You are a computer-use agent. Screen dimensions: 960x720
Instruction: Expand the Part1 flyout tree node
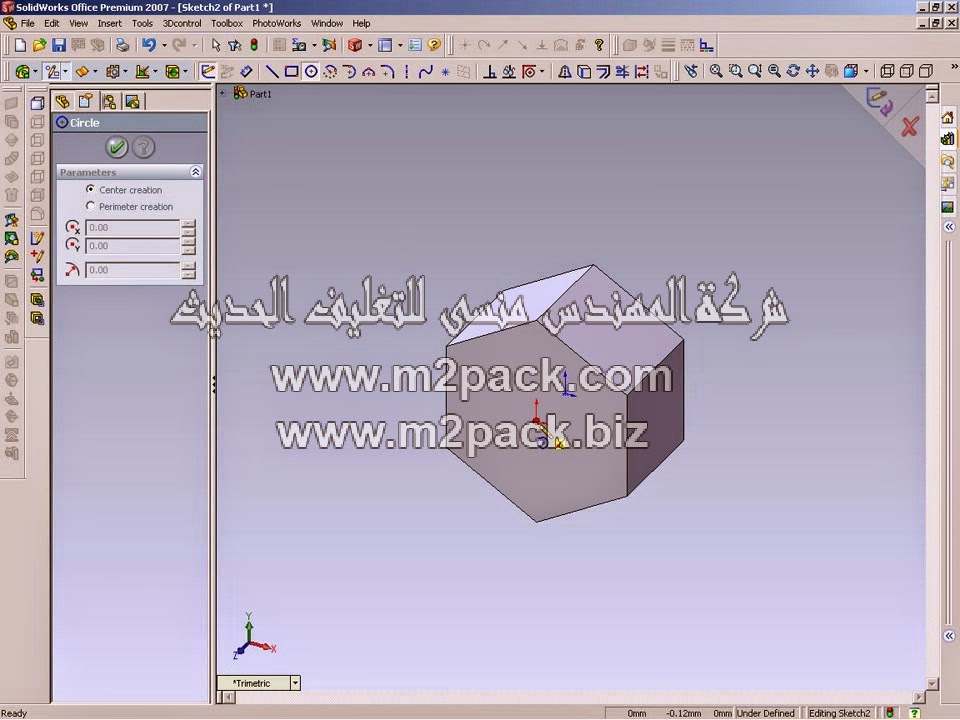click(223, 94)
